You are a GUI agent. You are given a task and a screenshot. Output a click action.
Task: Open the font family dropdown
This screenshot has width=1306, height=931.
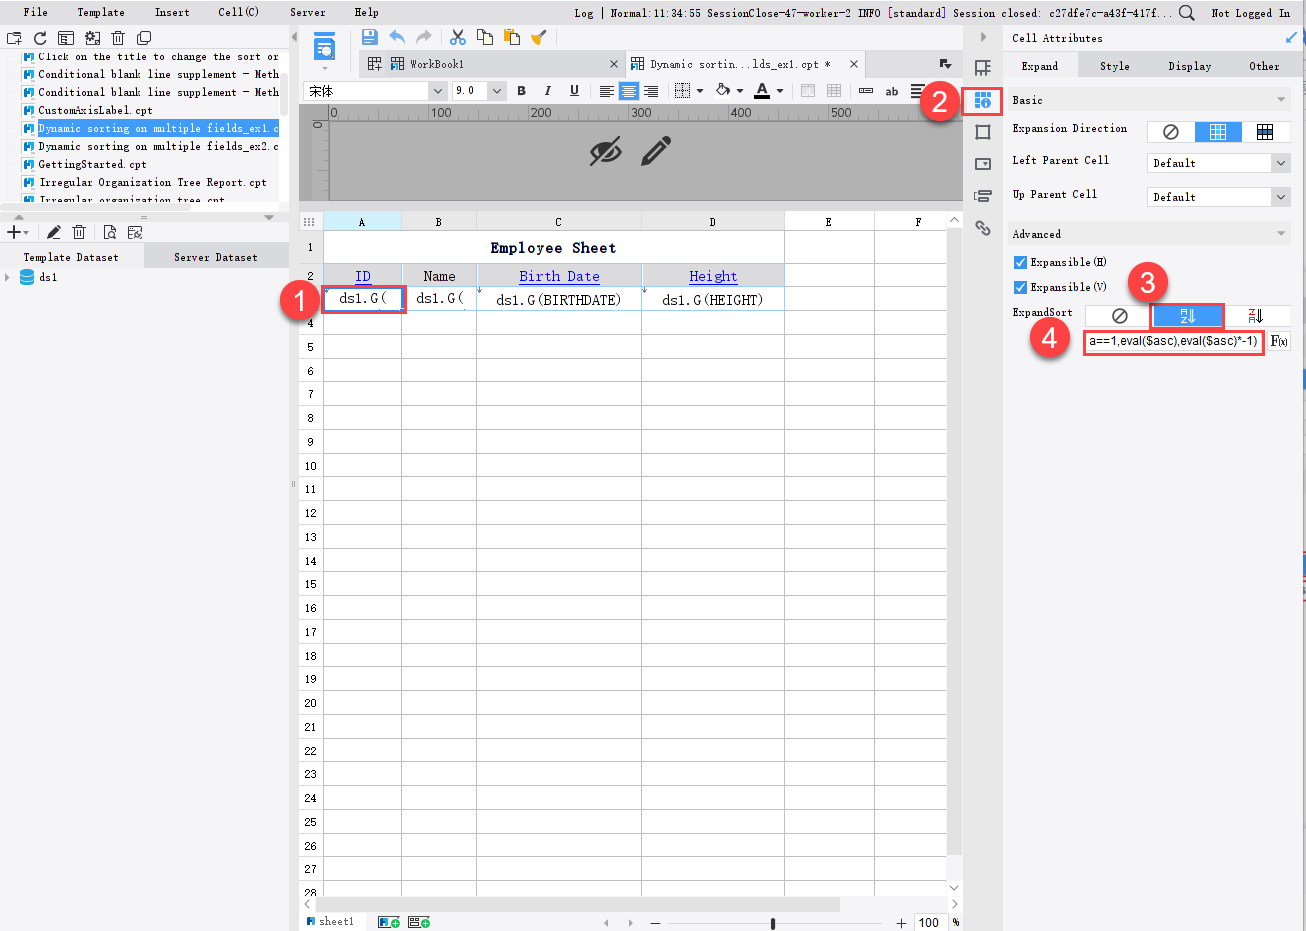(437, 91)
